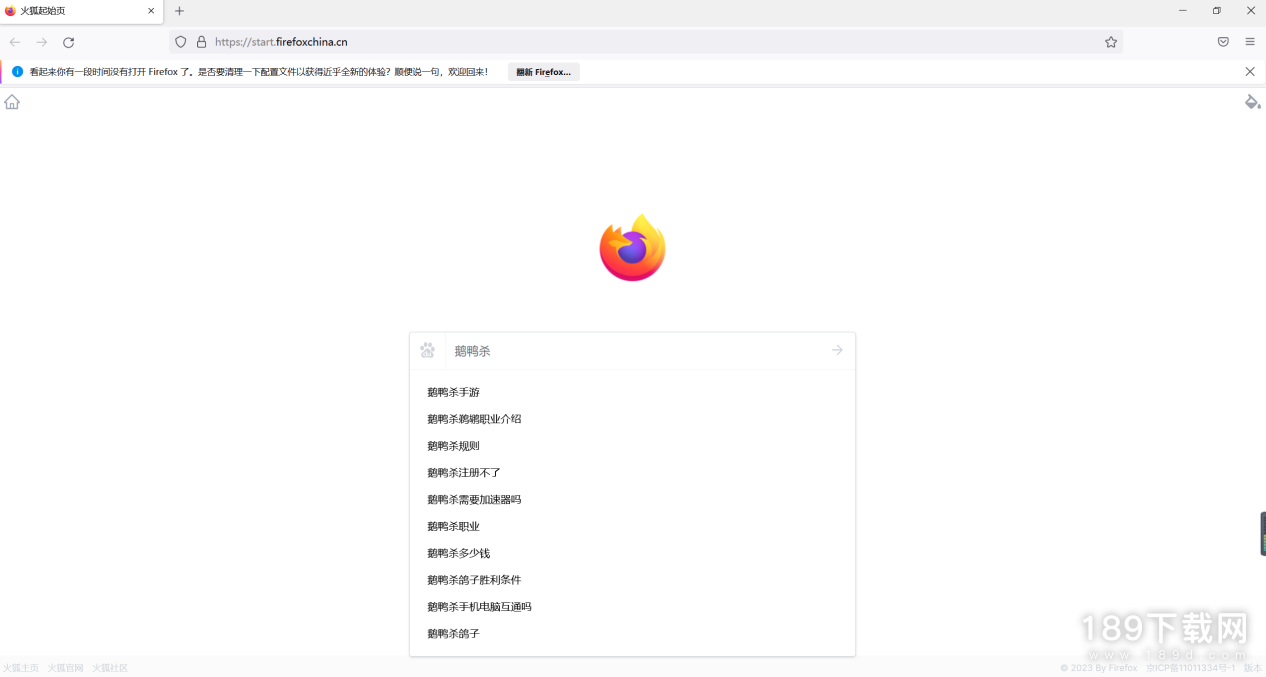
Task: Click the paint bucket theme icon
Action: click(1252, 102)
